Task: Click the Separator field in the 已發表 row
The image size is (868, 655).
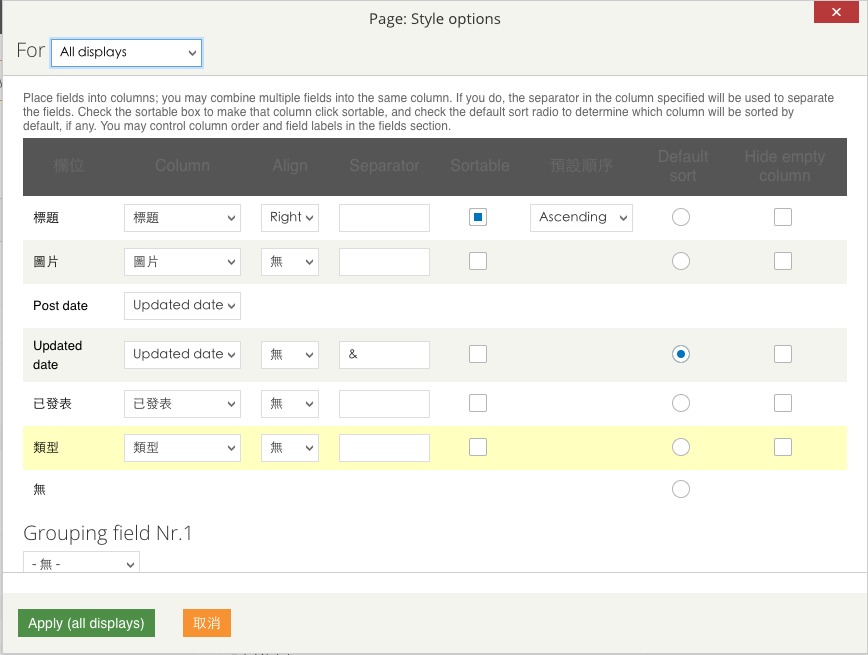Action: coord(384,404)
